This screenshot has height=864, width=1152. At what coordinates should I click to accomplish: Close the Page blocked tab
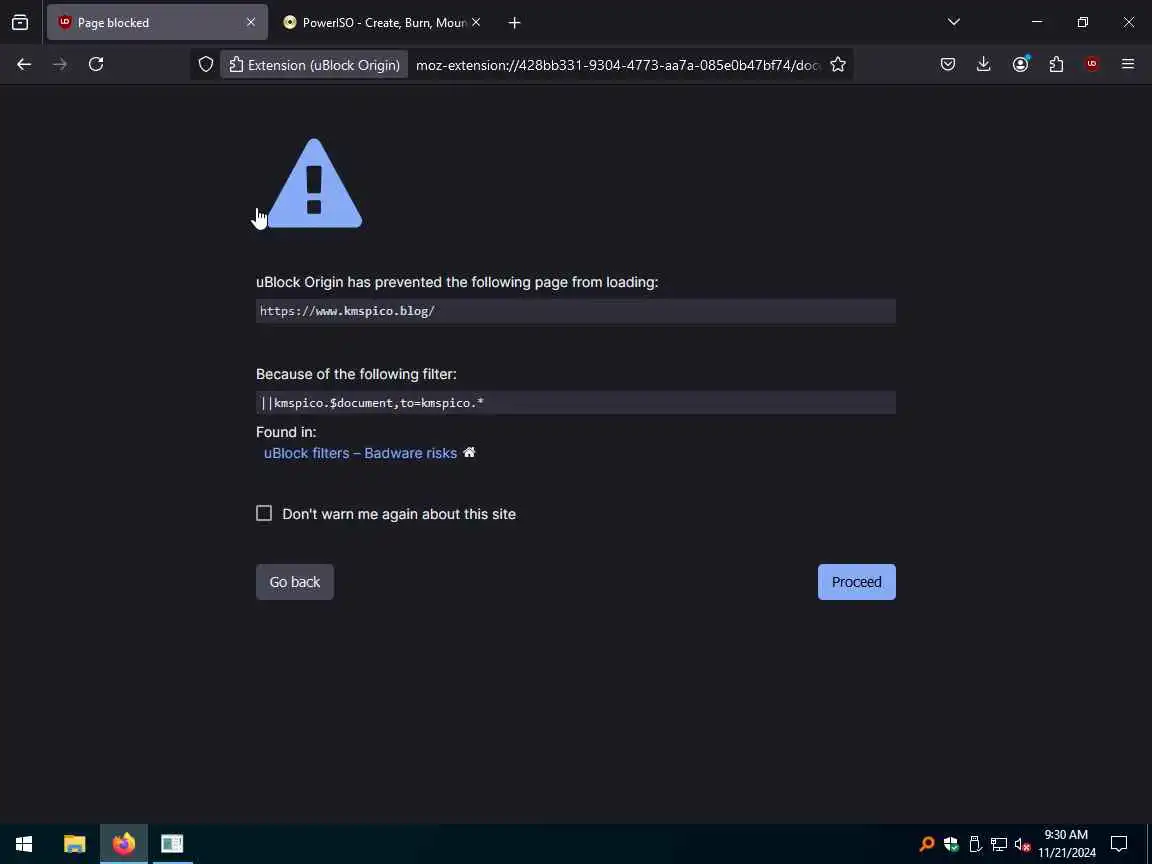[251, 23]
